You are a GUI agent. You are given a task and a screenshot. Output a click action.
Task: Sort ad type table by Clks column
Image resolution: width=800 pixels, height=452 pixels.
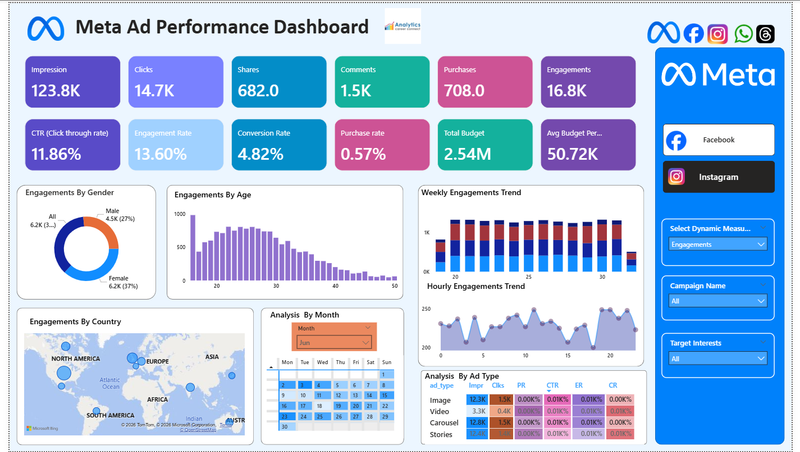point(498,386)
